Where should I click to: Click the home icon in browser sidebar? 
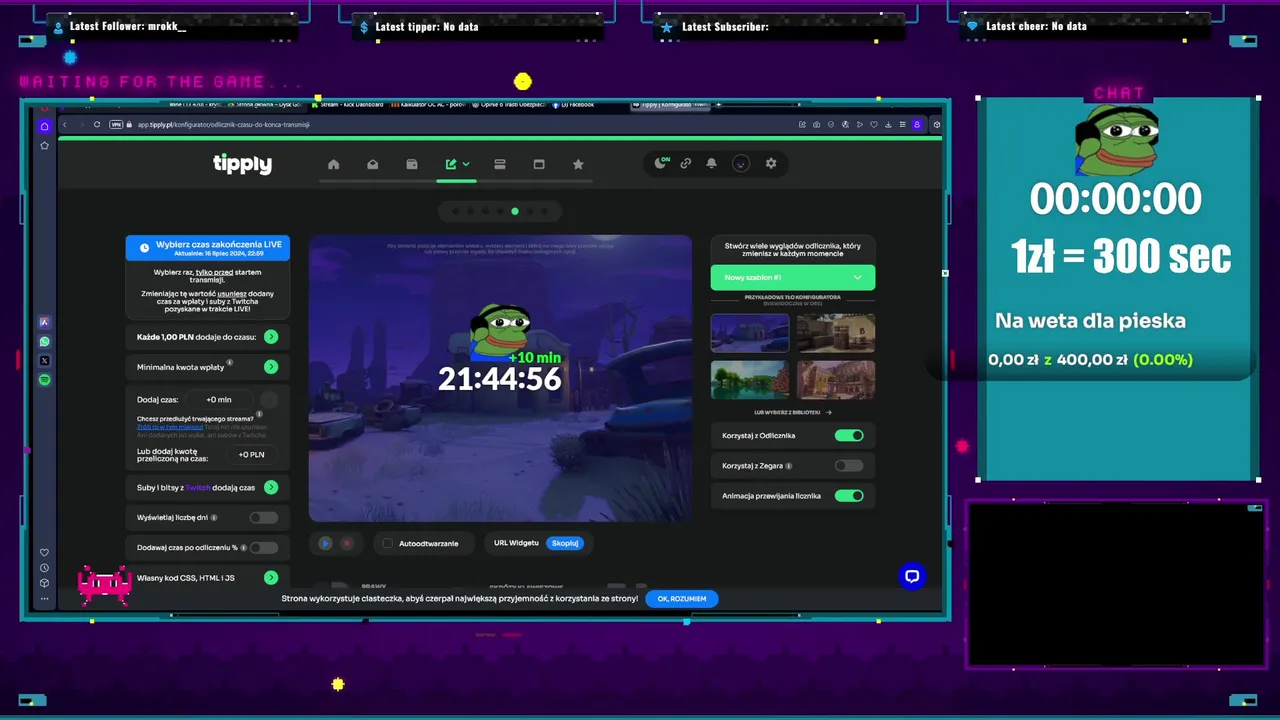coord(44,126)
